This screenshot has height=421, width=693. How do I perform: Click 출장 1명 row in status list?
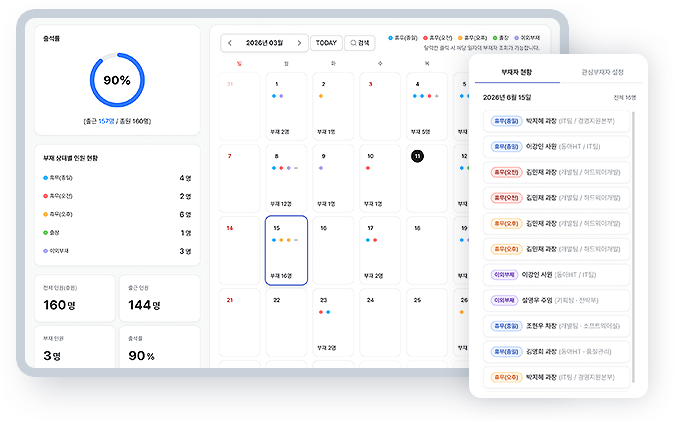click(x=117, y=233)
